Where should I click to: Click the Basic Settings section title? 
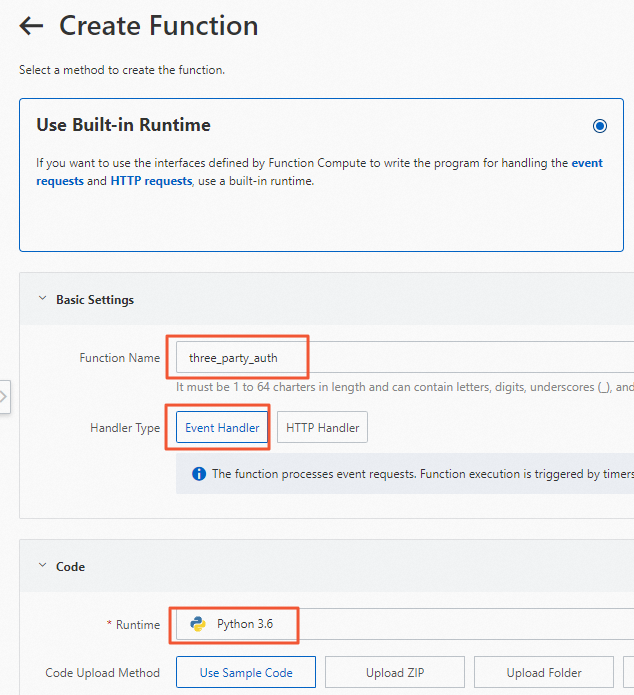[x=95, y=299]
